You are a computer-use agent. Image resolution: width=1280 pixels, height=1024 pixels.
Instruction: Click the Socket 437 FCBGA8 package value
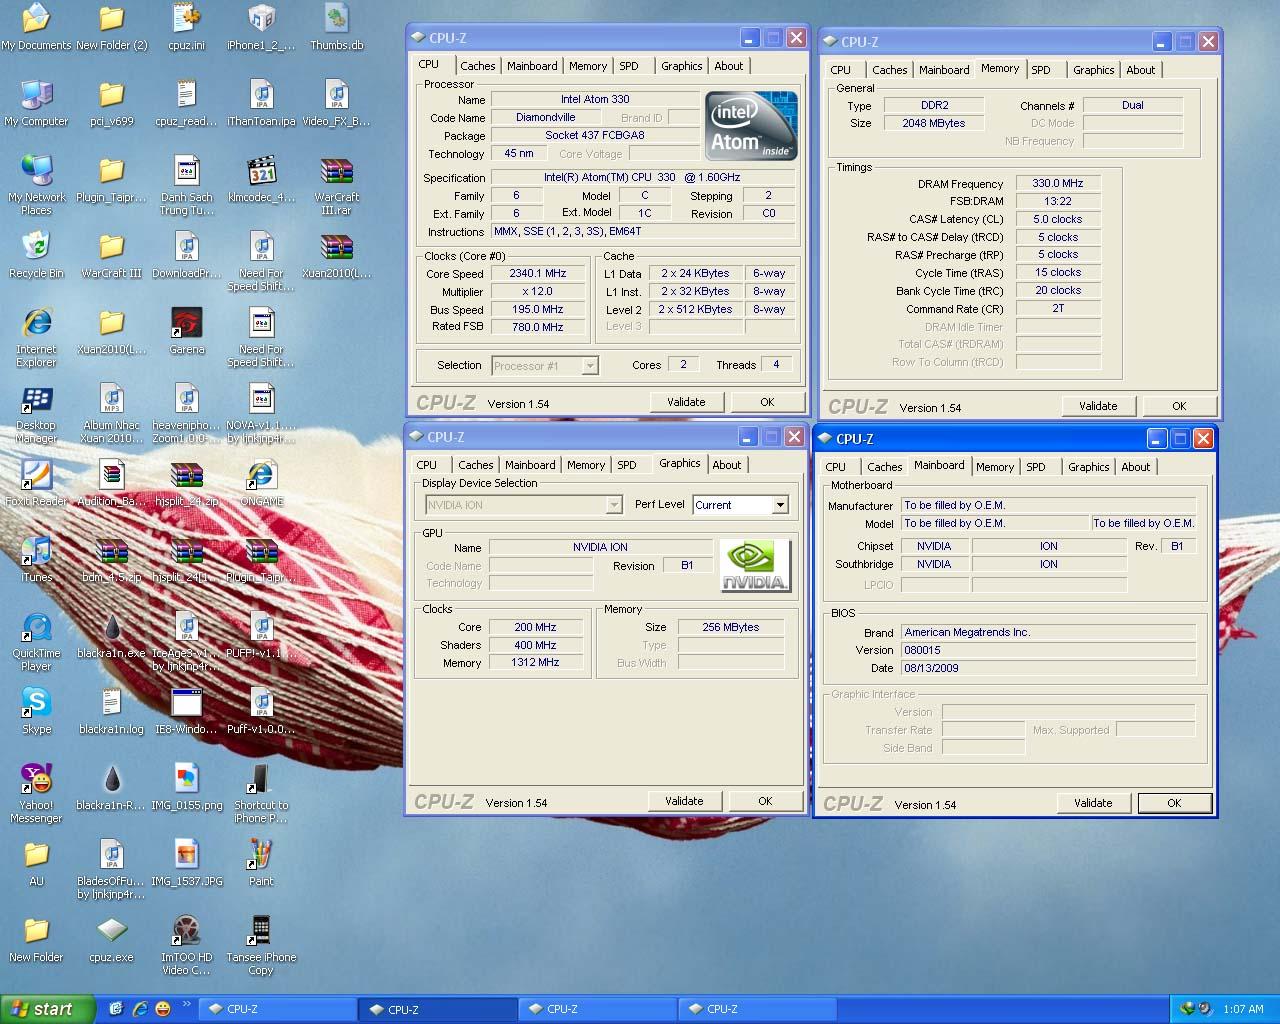click(x=594, y=135)
